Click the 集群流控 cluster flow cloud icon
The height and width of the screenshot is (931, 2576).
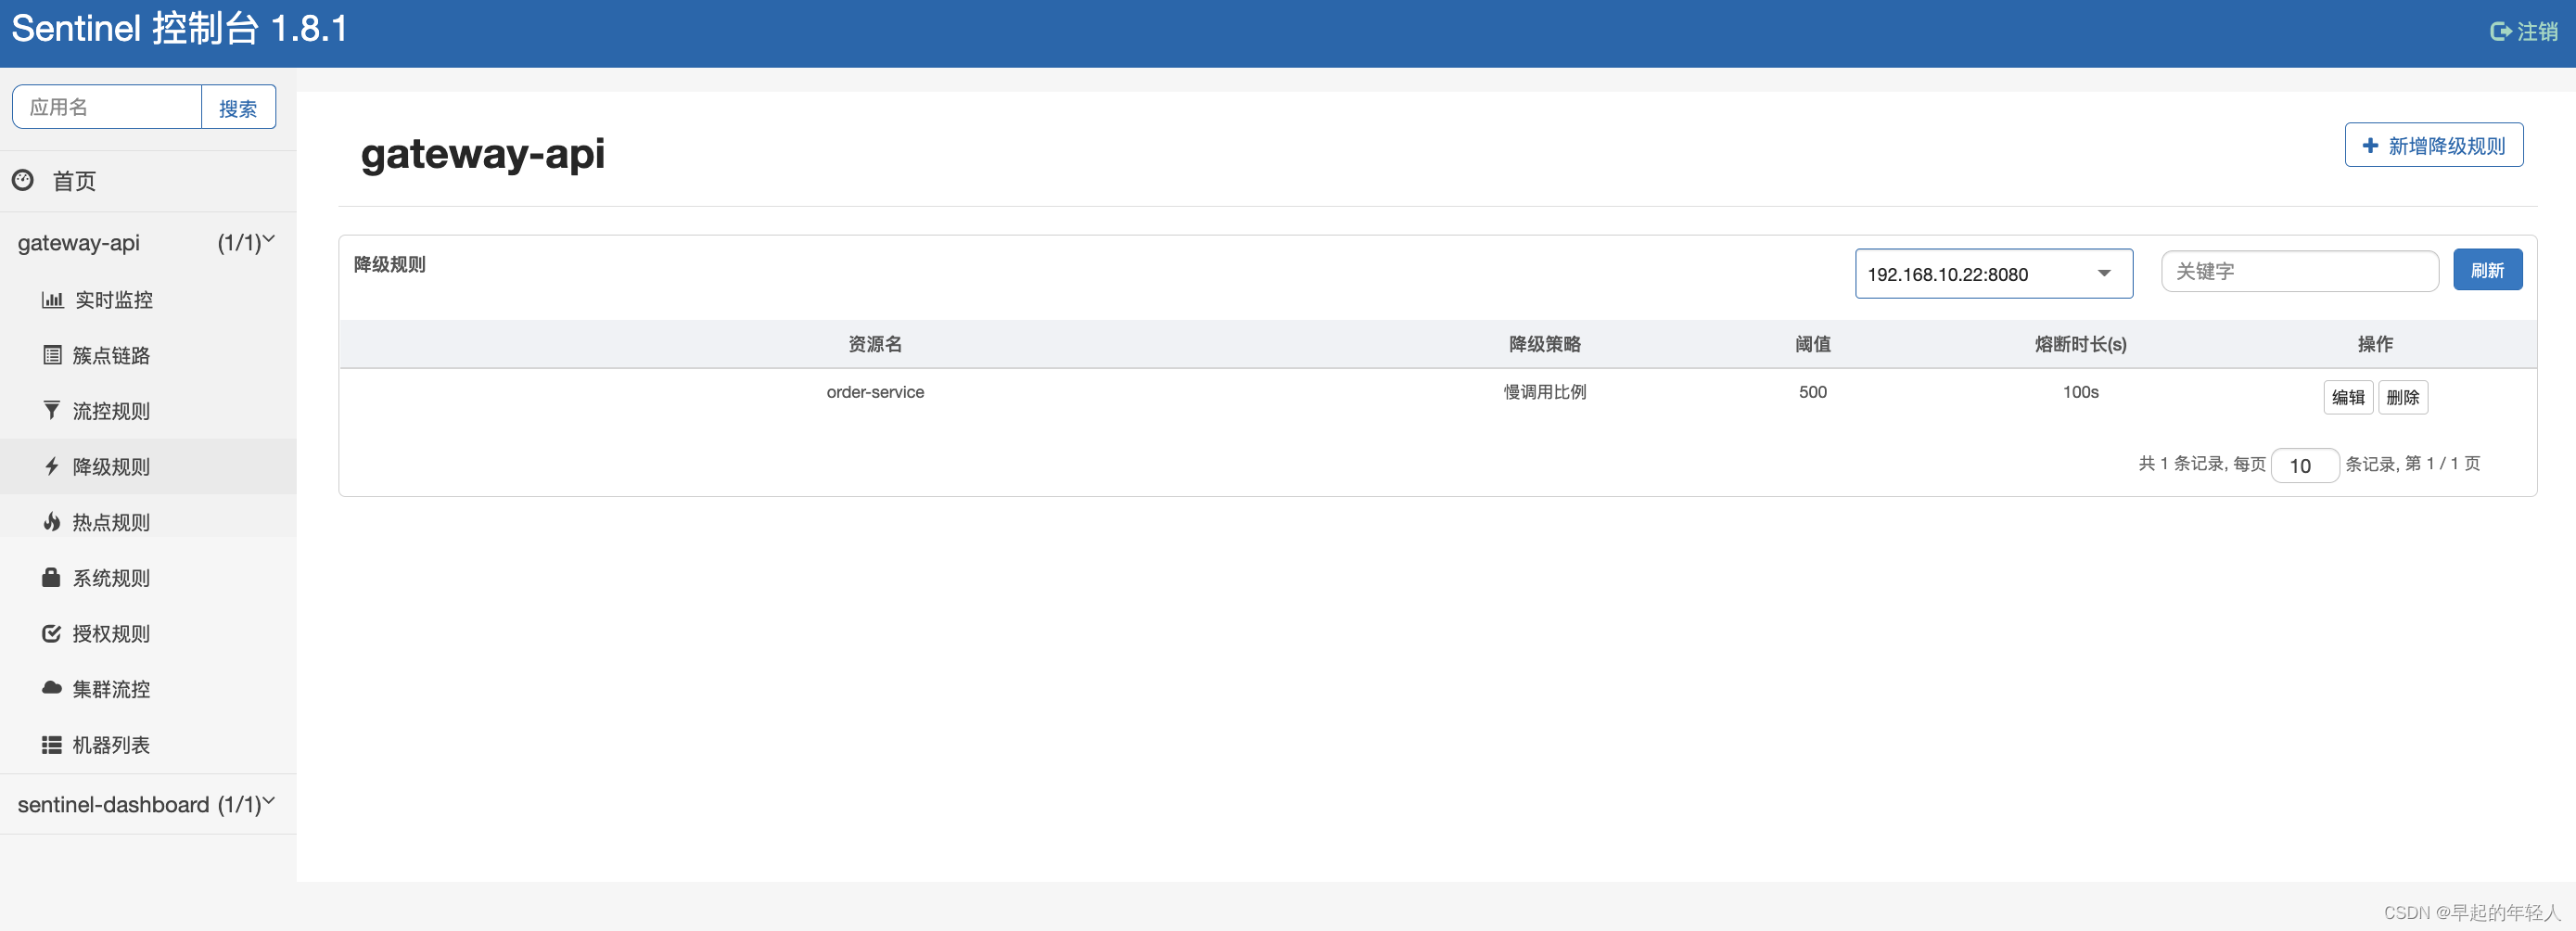(x=51, y=688)
